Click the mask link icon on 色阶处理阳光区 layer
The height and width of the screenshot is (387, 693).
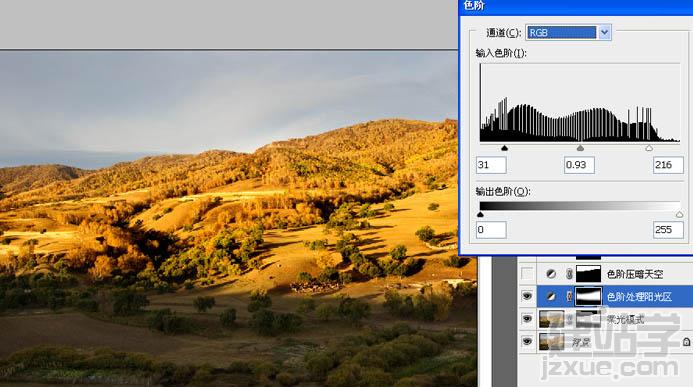569,296
